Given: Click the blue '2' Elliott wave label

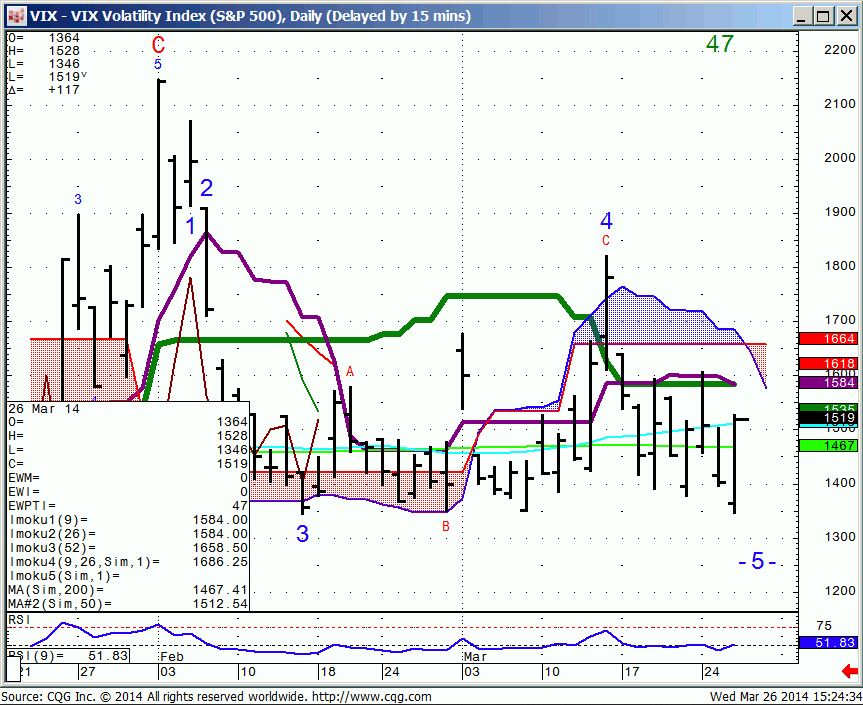Looking at the screenshot, I should tap(206, 188).
